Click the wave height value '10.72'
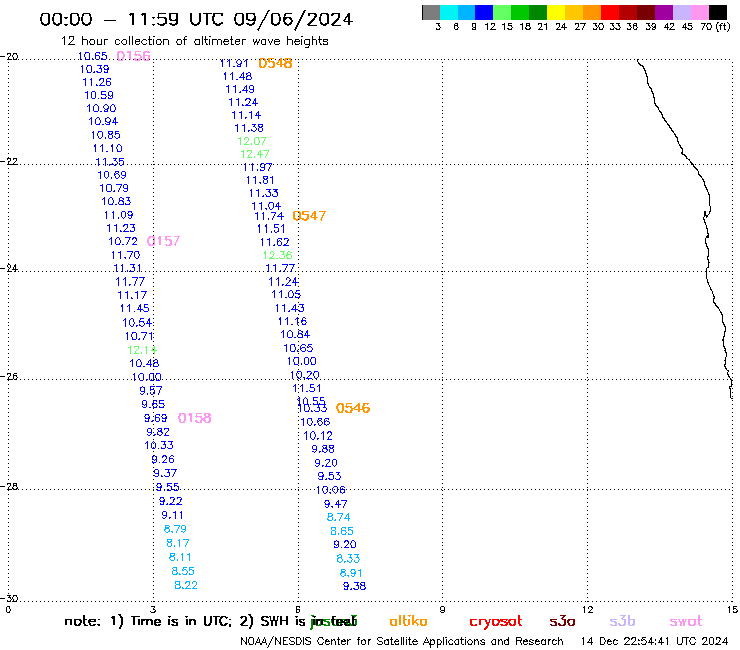The width and height of the screenshot is (740, 650). pyautogui.click(x=123, y=242)
